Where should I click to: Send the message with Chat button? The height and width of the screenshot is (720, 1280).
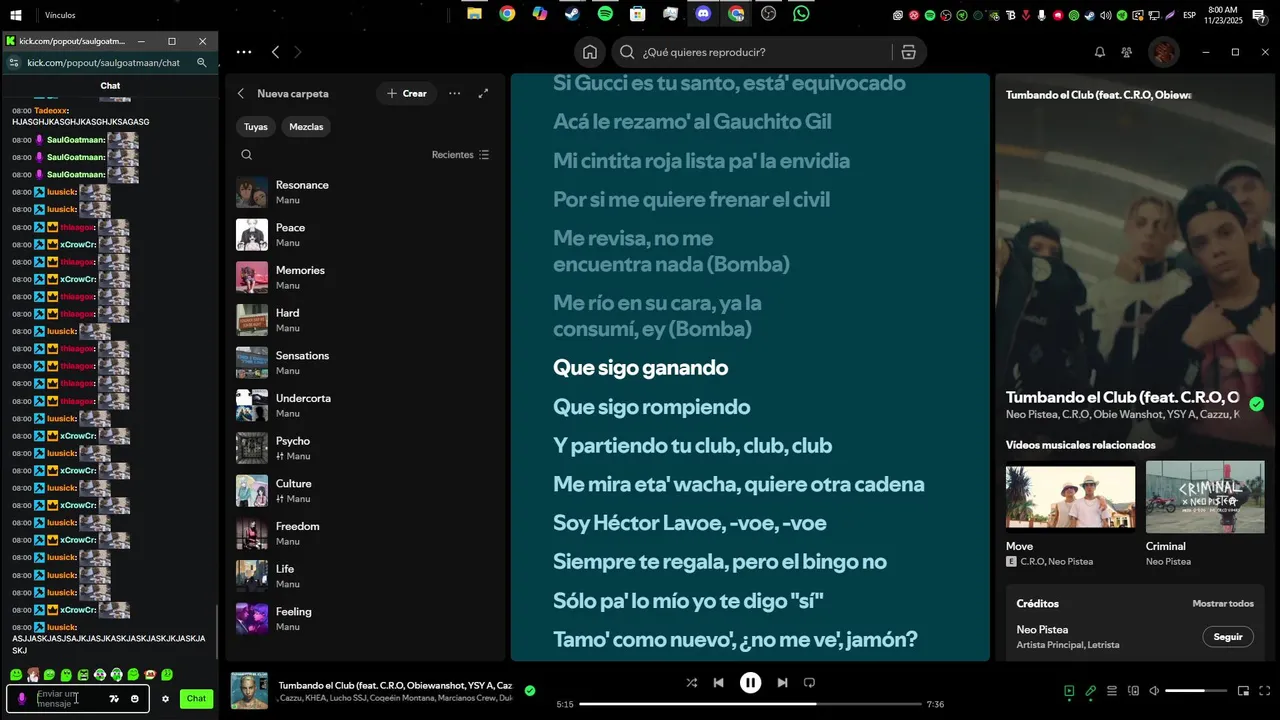(x=196, y=699)
